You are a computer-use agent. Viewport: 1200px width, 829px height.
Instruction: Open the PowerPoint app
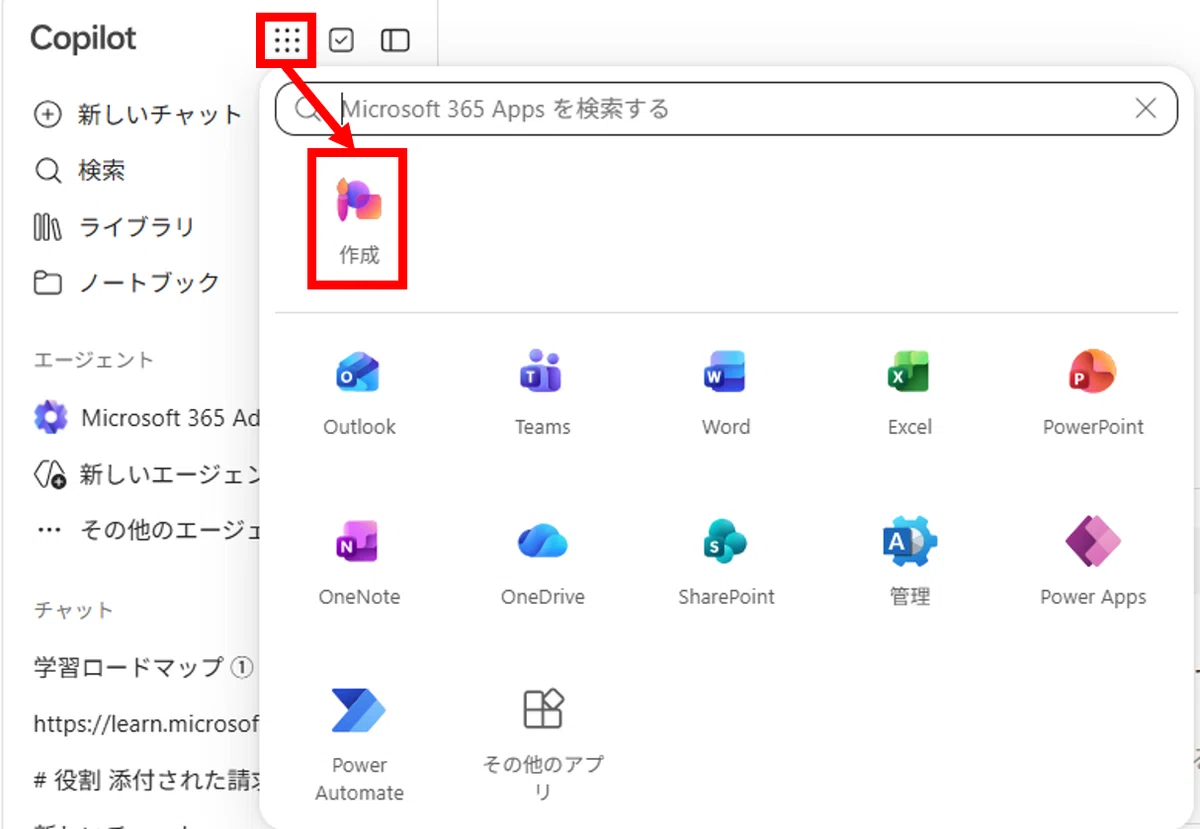(1093, 393)
